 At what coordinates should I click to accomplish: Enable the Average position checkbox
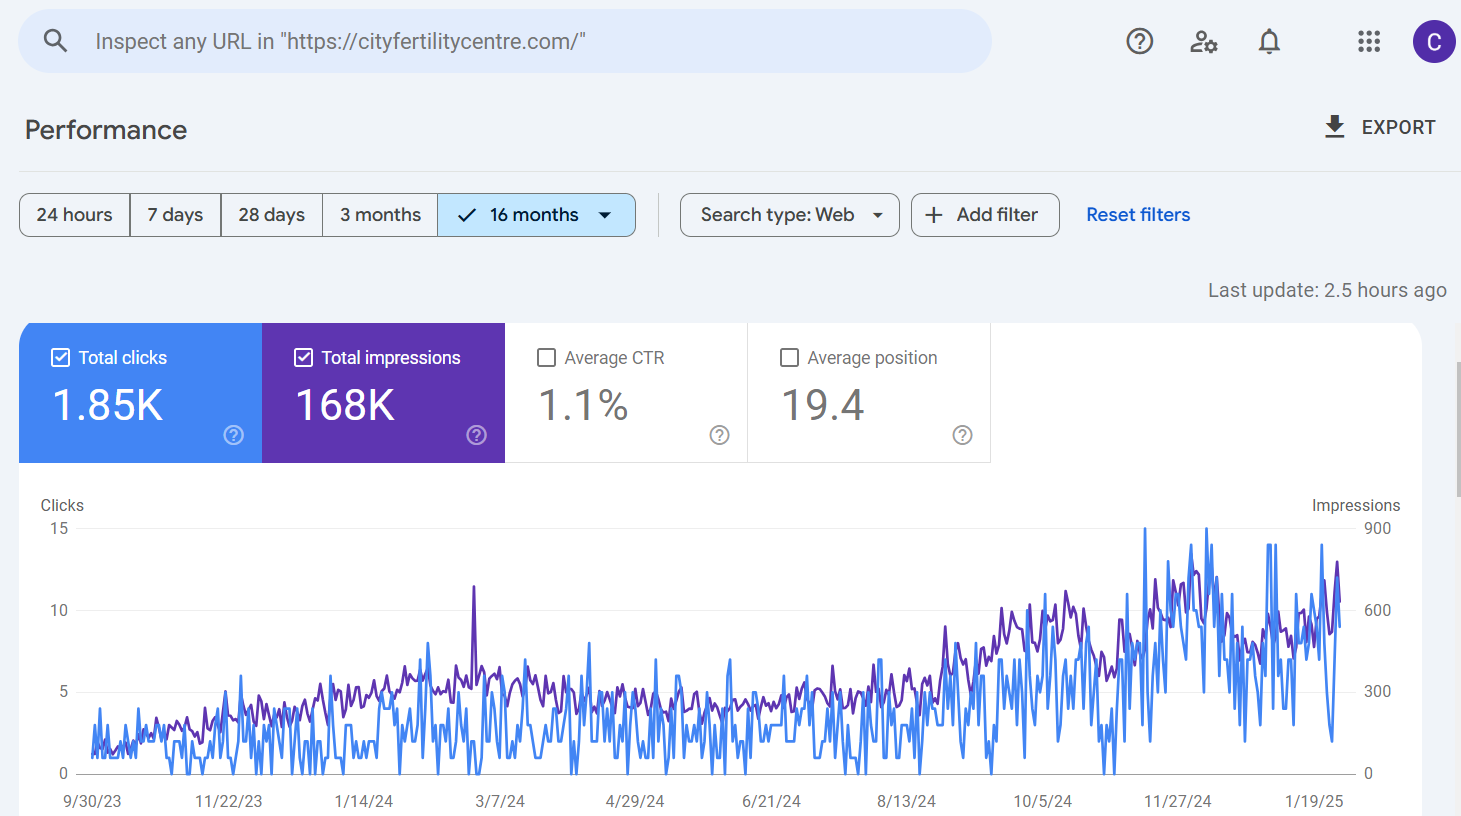[x=790, y=358]
